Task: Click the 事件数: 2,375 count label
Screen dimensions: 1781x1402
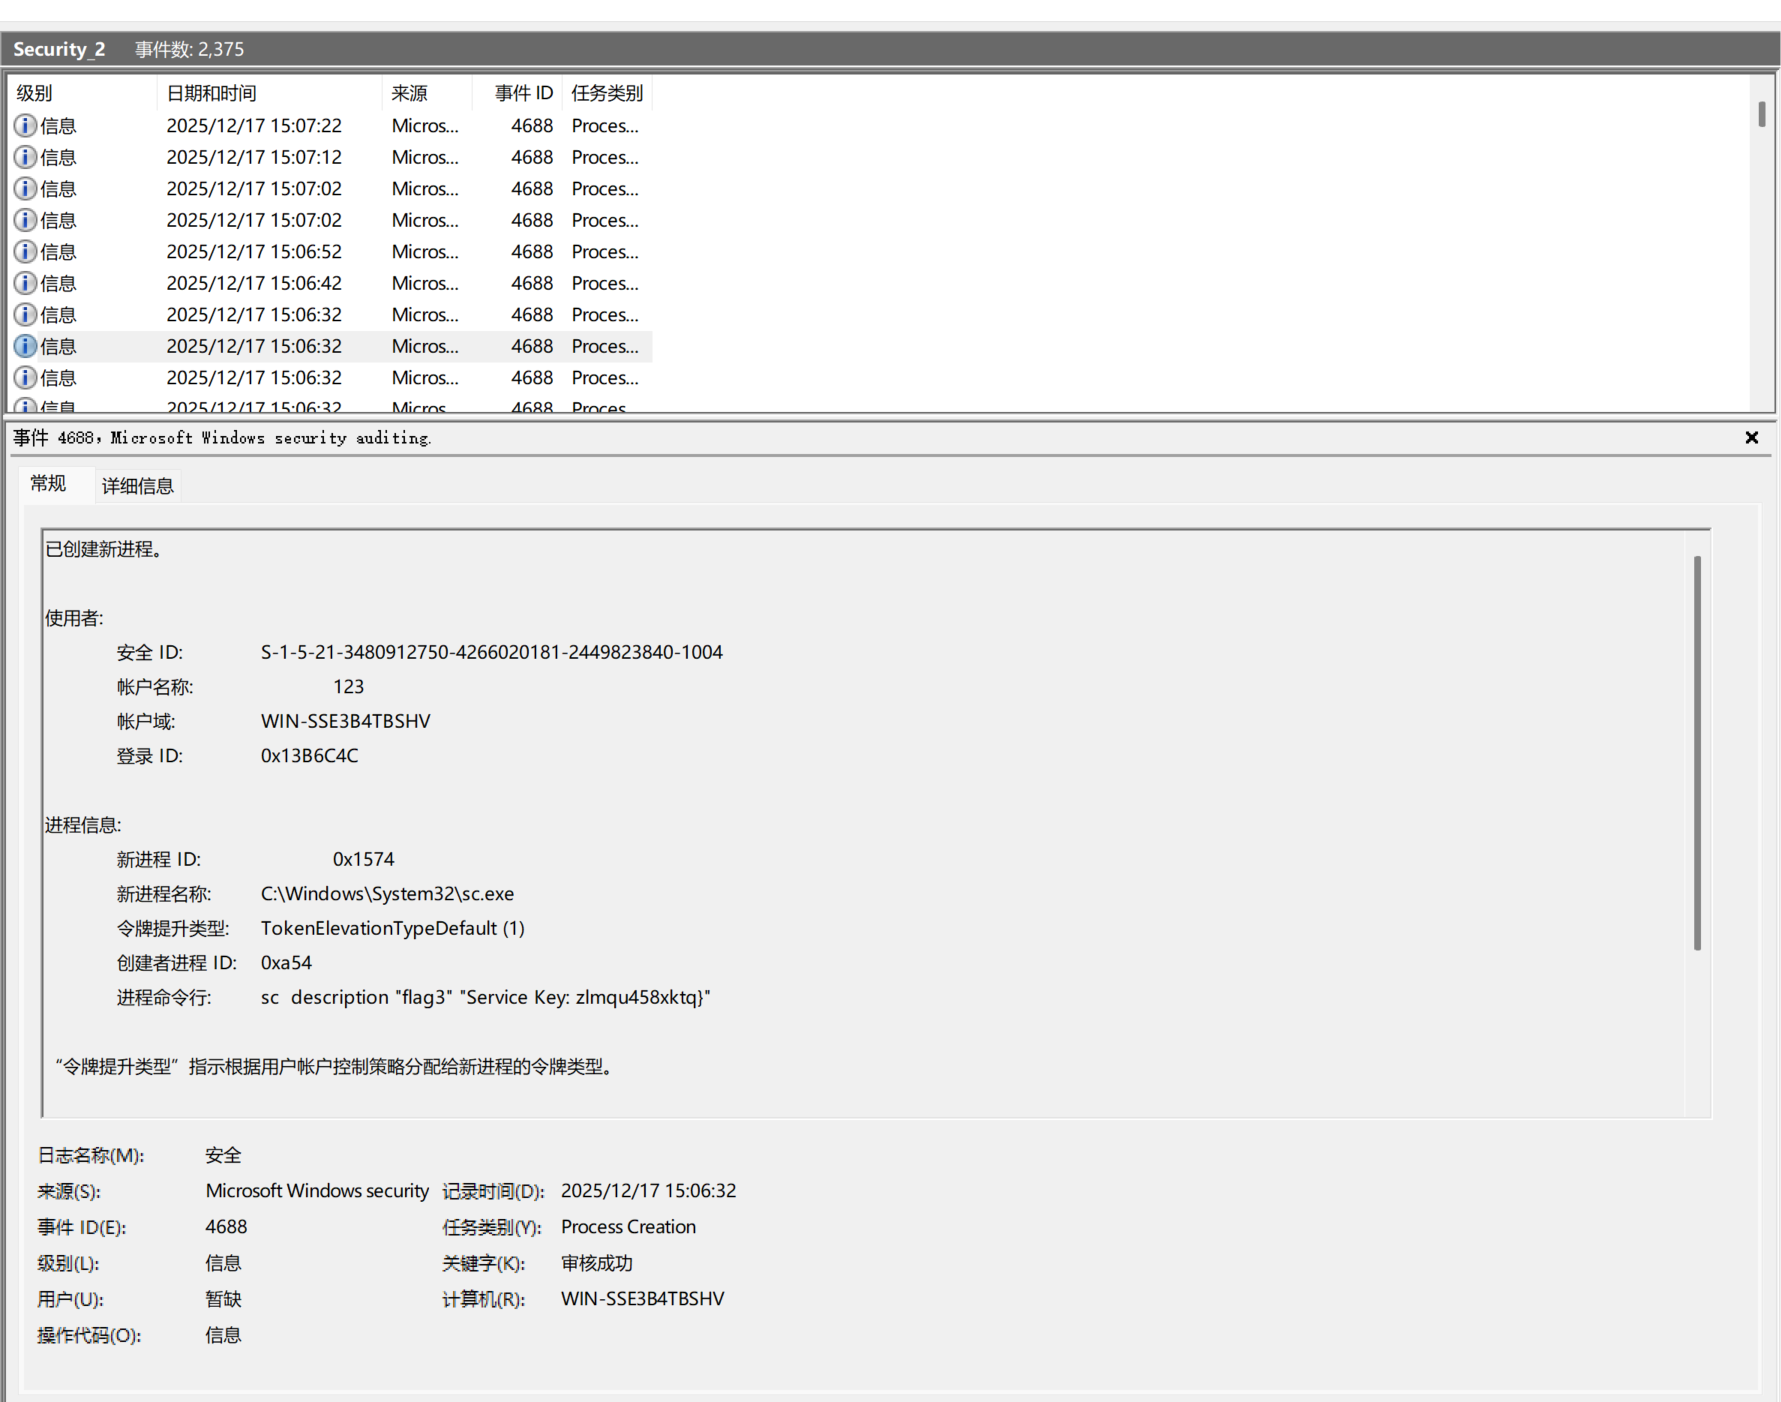Action: (x=189, y=49)
